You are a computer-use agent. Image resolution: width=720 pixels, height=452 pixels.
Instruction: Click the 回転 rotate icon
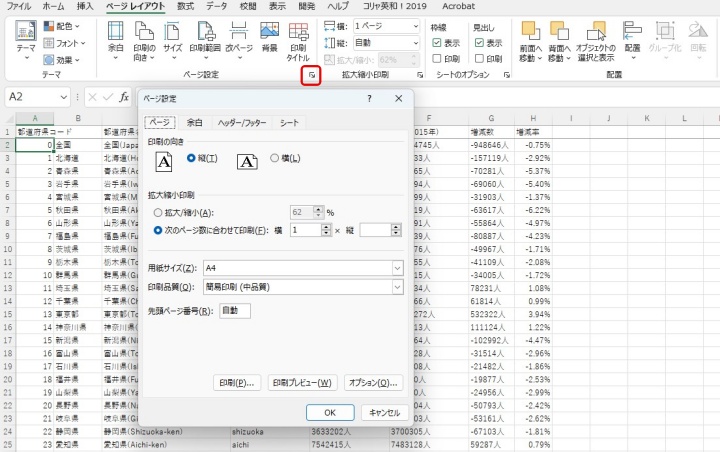tap(698, 40)
